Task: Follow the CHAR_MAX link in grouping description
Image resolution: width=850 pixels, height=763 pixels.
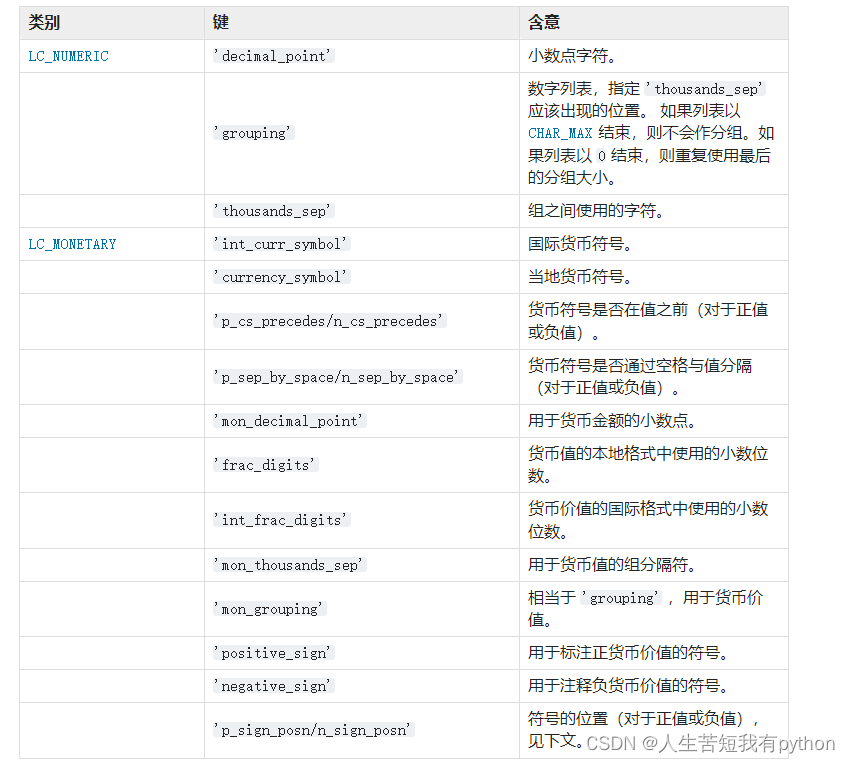Action: [559, 132]
